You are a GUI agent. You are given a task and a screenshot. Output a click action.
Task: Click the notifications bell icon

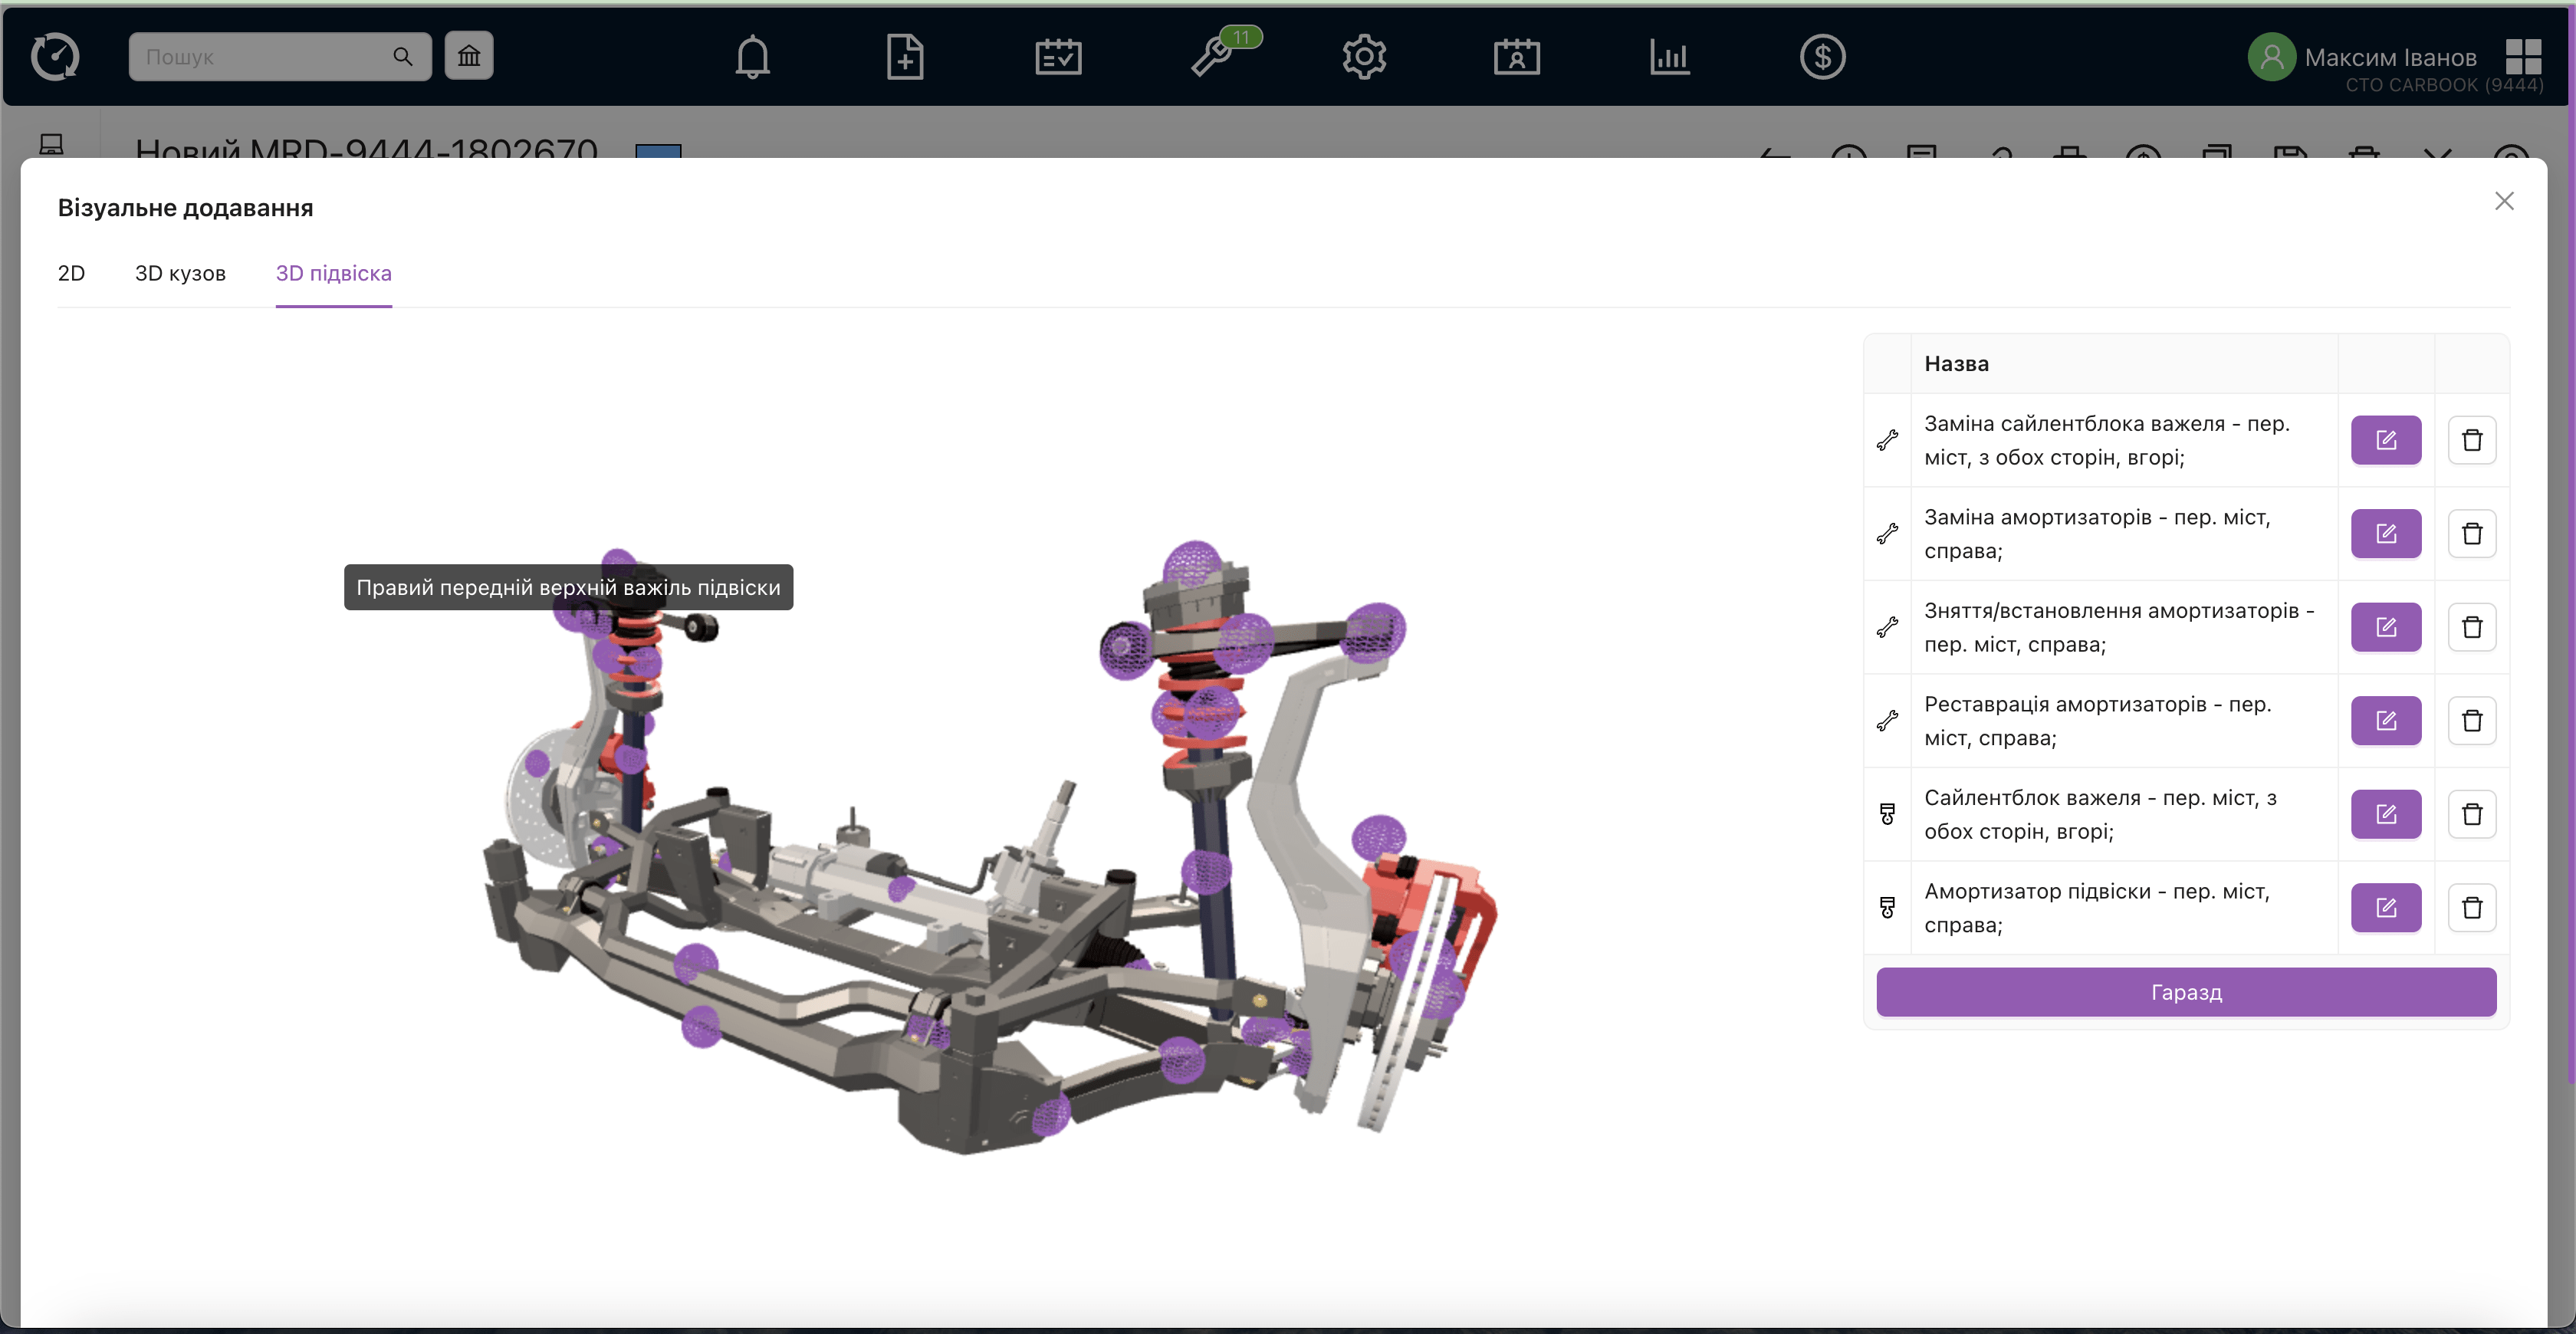click(752, 57)
